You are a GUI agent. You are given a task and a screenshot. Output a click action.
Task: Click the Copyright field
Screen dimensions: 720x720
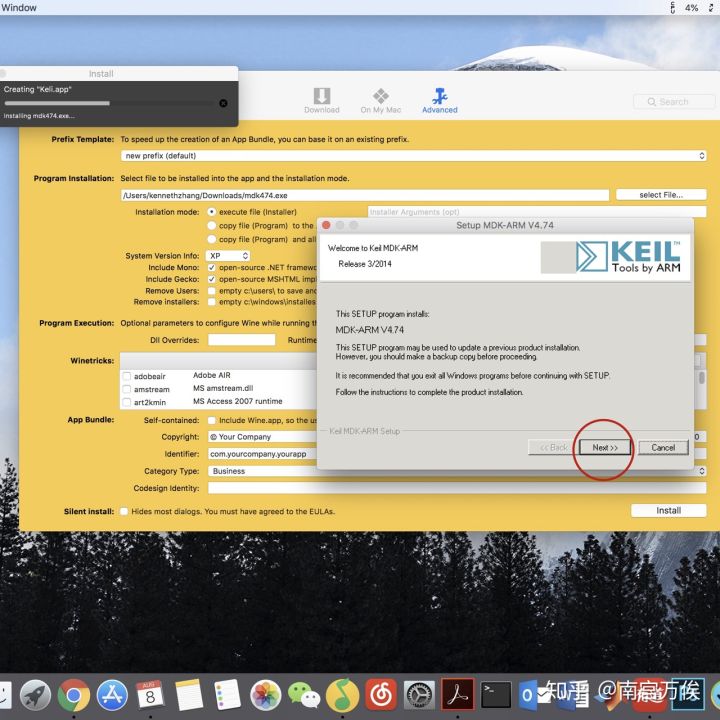tap(263, 437)
